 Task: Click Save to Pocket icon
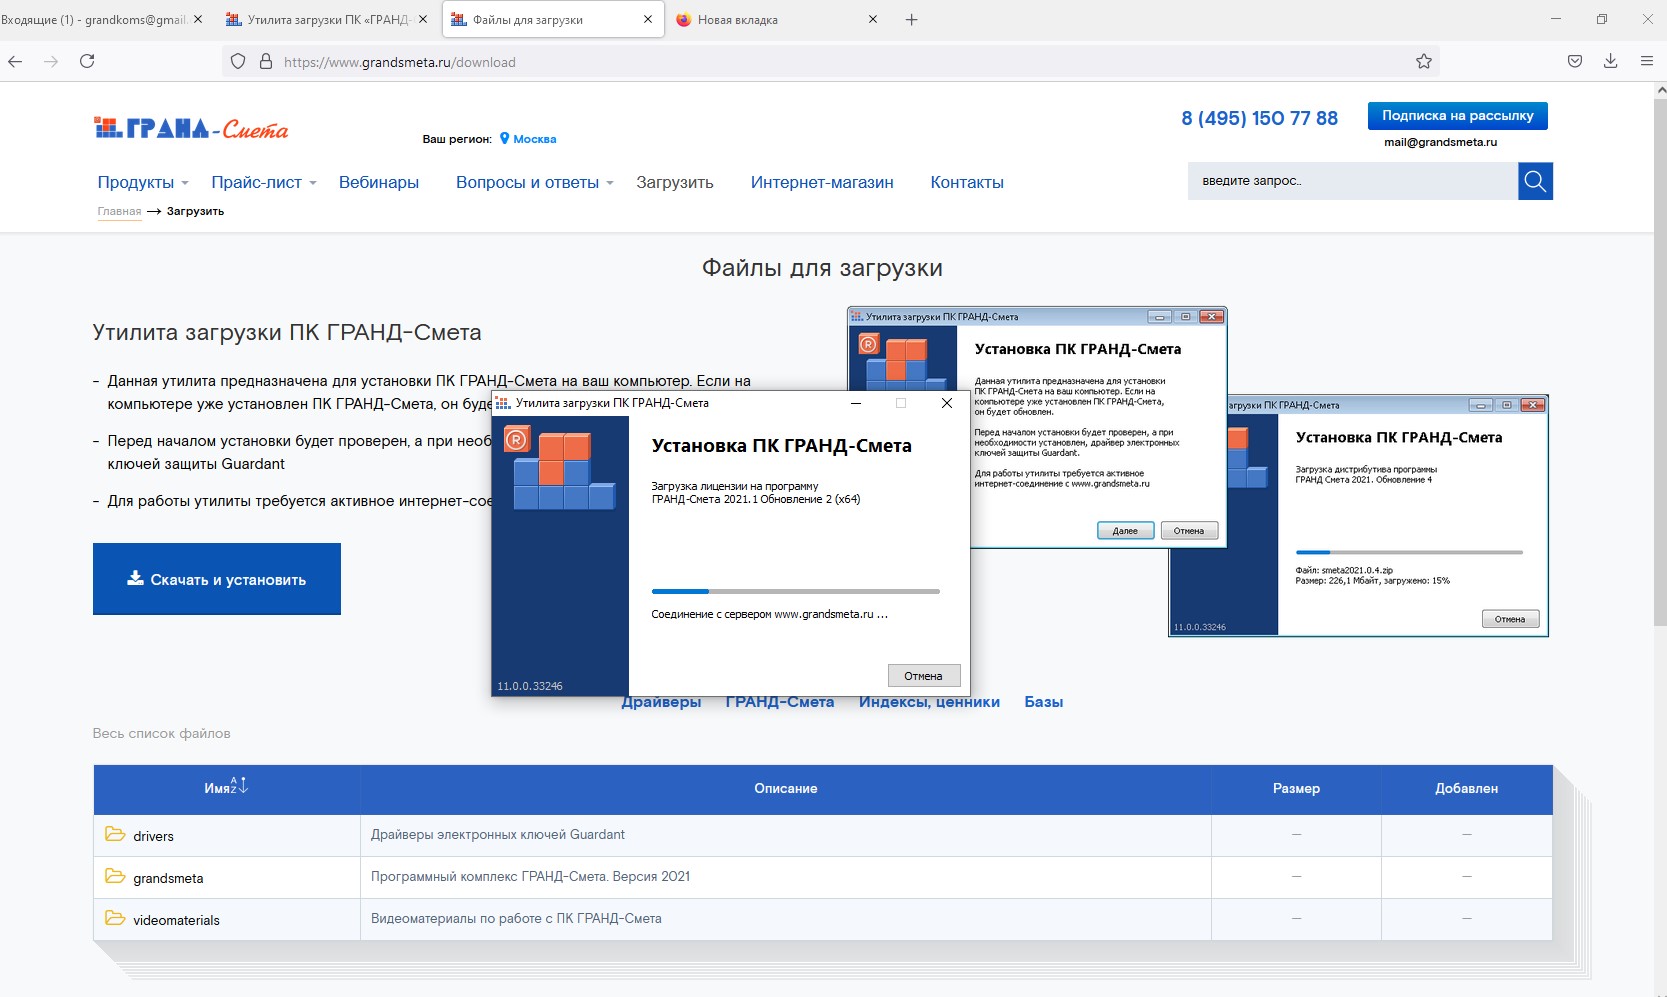click(x=1574, y=62)
